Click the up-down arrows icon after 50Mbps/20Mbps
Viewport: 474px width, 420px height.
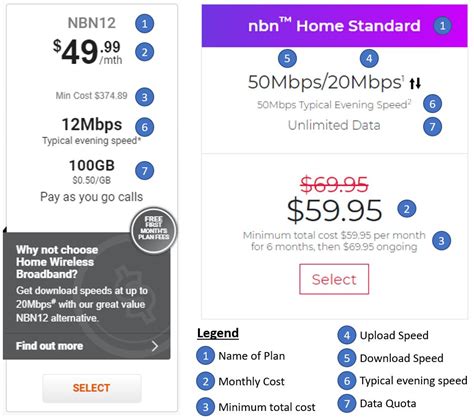click(415, 83)
